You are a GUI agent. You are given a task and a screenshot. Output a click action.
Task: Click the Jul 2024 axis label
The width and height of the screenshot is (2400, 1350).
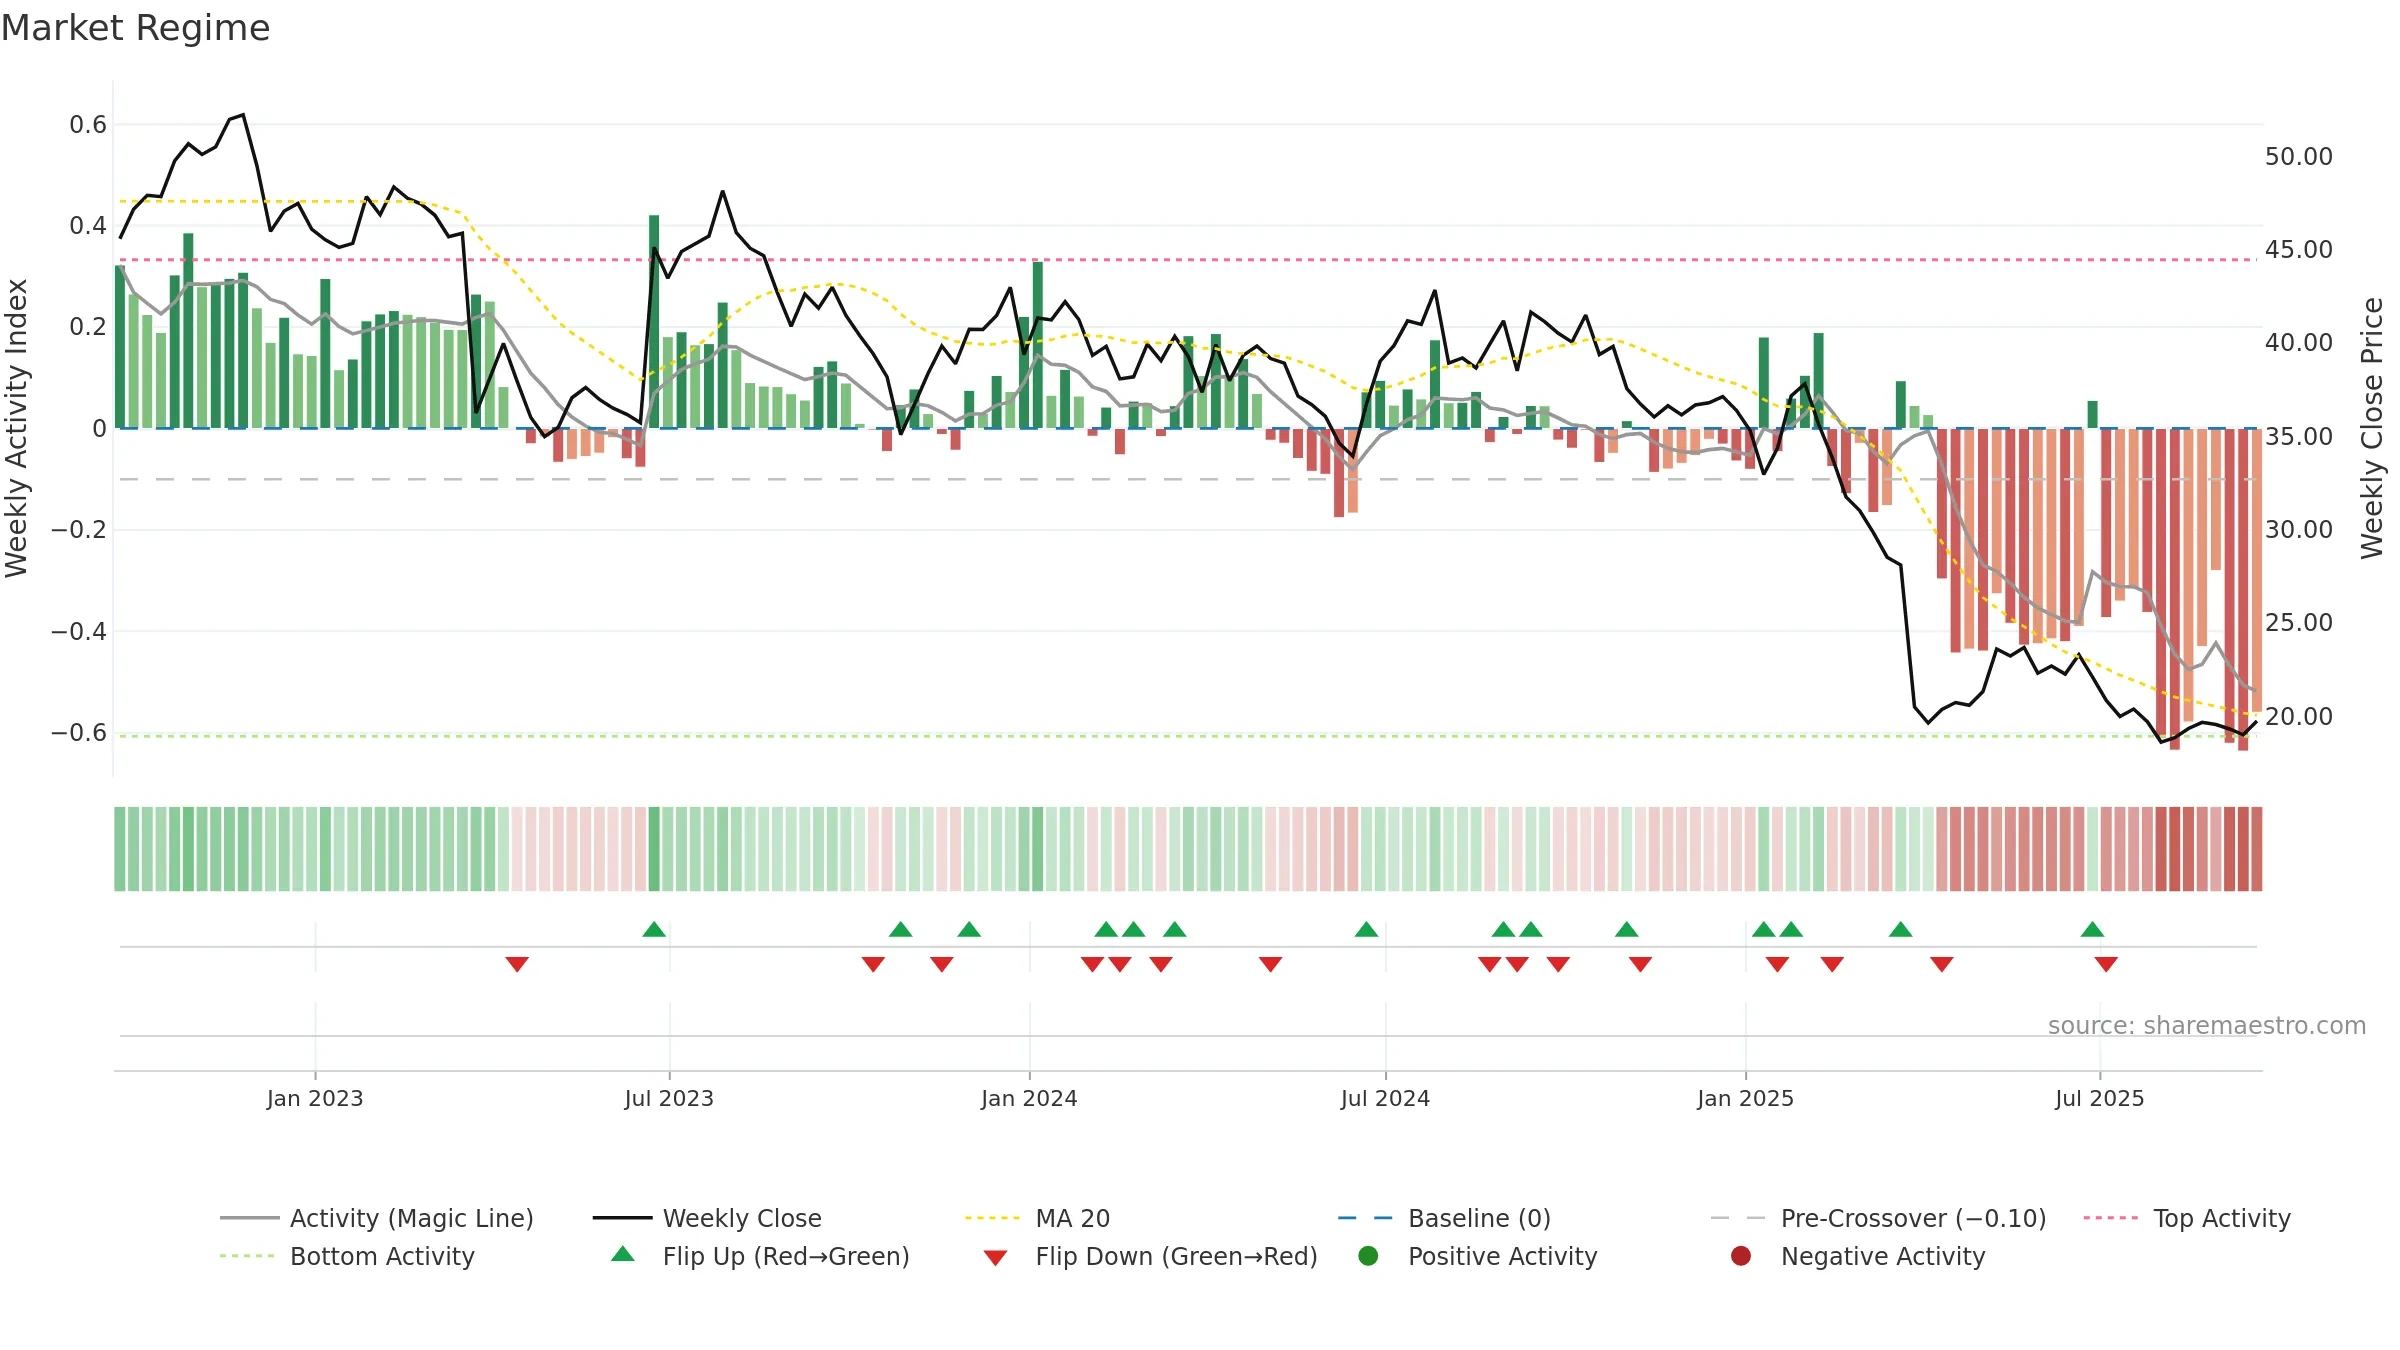pos(1385,1098)
